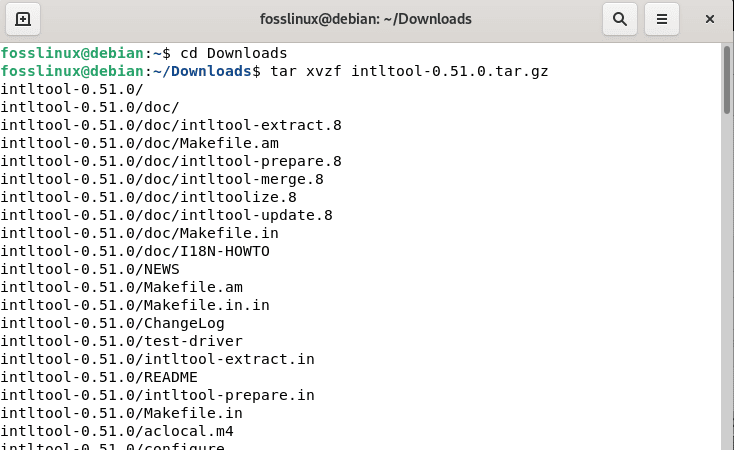Click the test-driver output line

122,341
